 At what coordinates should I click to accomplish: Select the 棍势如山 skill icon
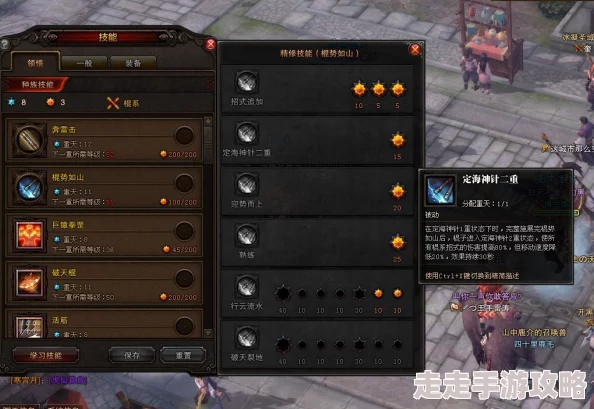pos(30,187)
